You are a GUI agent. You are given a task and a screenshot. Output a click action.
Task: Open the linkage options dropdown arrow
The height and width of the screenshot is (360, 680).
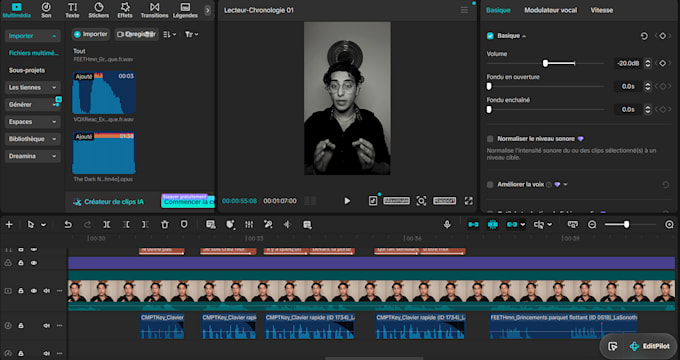coord(523,225)
